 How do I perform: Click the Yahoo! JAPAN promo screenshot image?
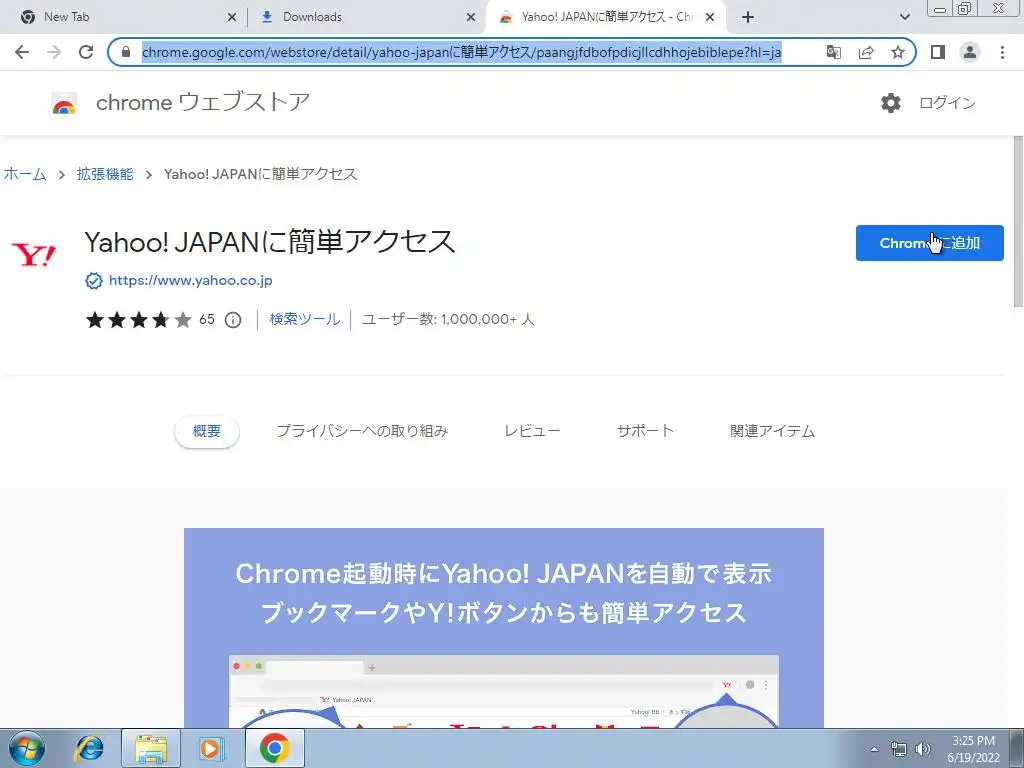point(504,628)
